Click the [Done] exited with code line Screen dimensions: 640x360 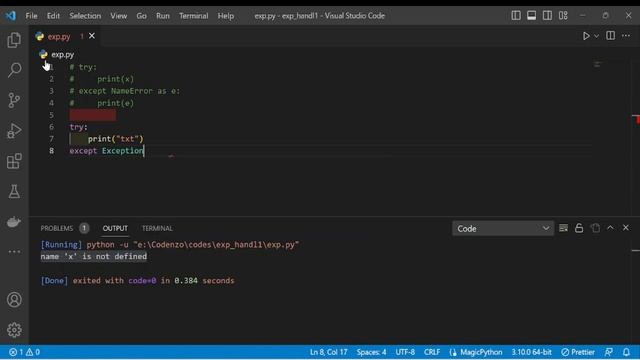tap(138, 280)
